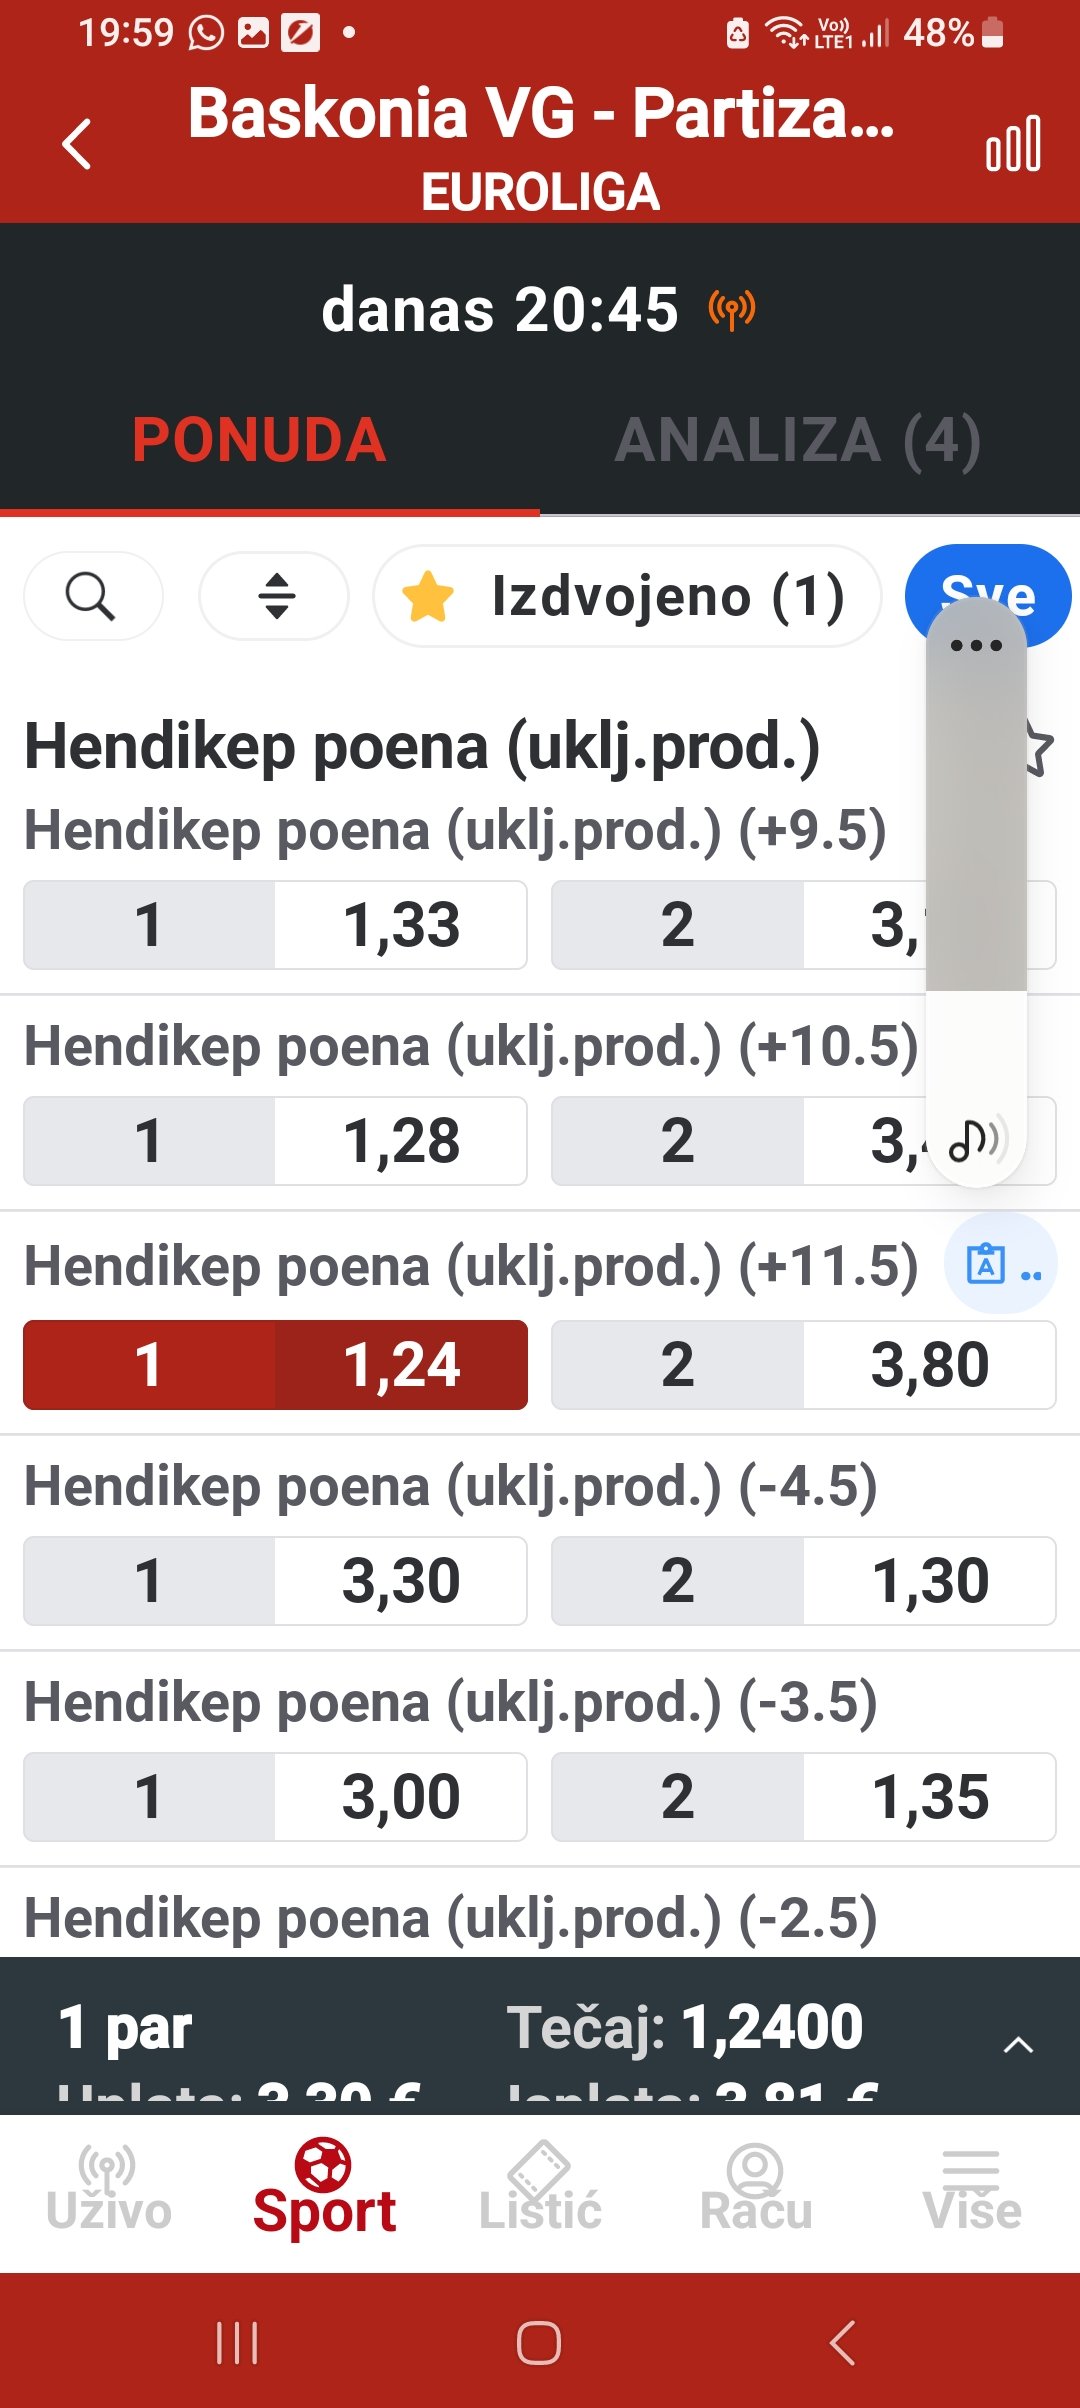1080x2408 pixels.
Task: Open match statistics bar chart icon
Action: click(x=1013, y=144)
